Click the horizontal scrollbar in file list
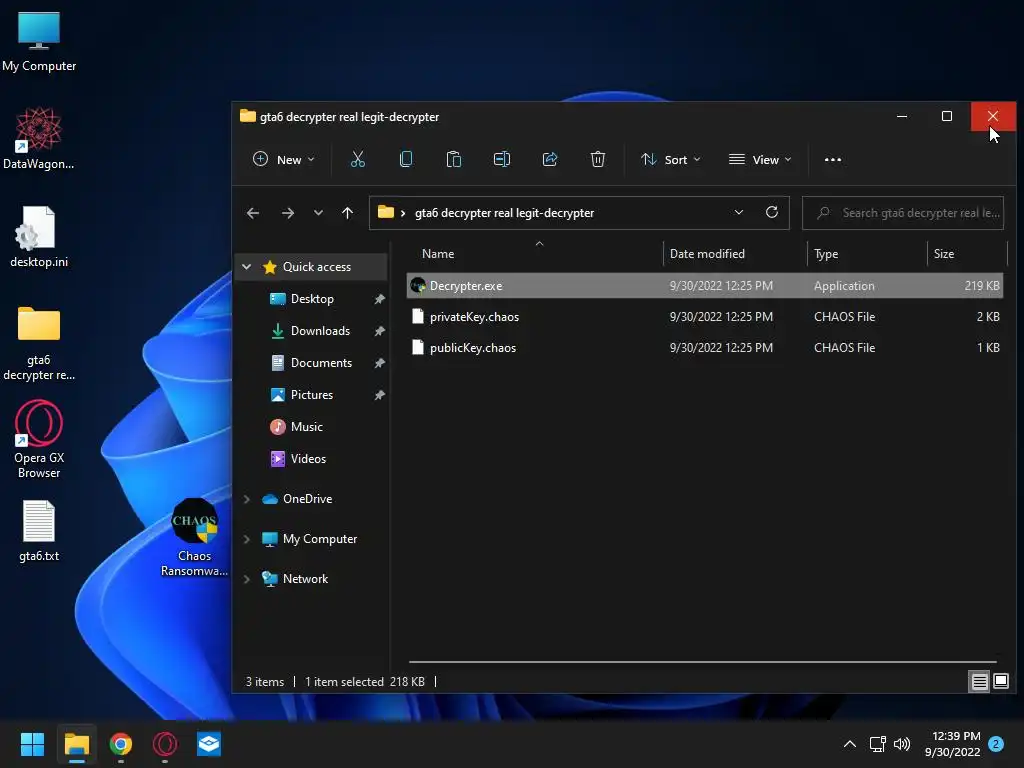Screen dimensions: 1024x768 [703, 662]
